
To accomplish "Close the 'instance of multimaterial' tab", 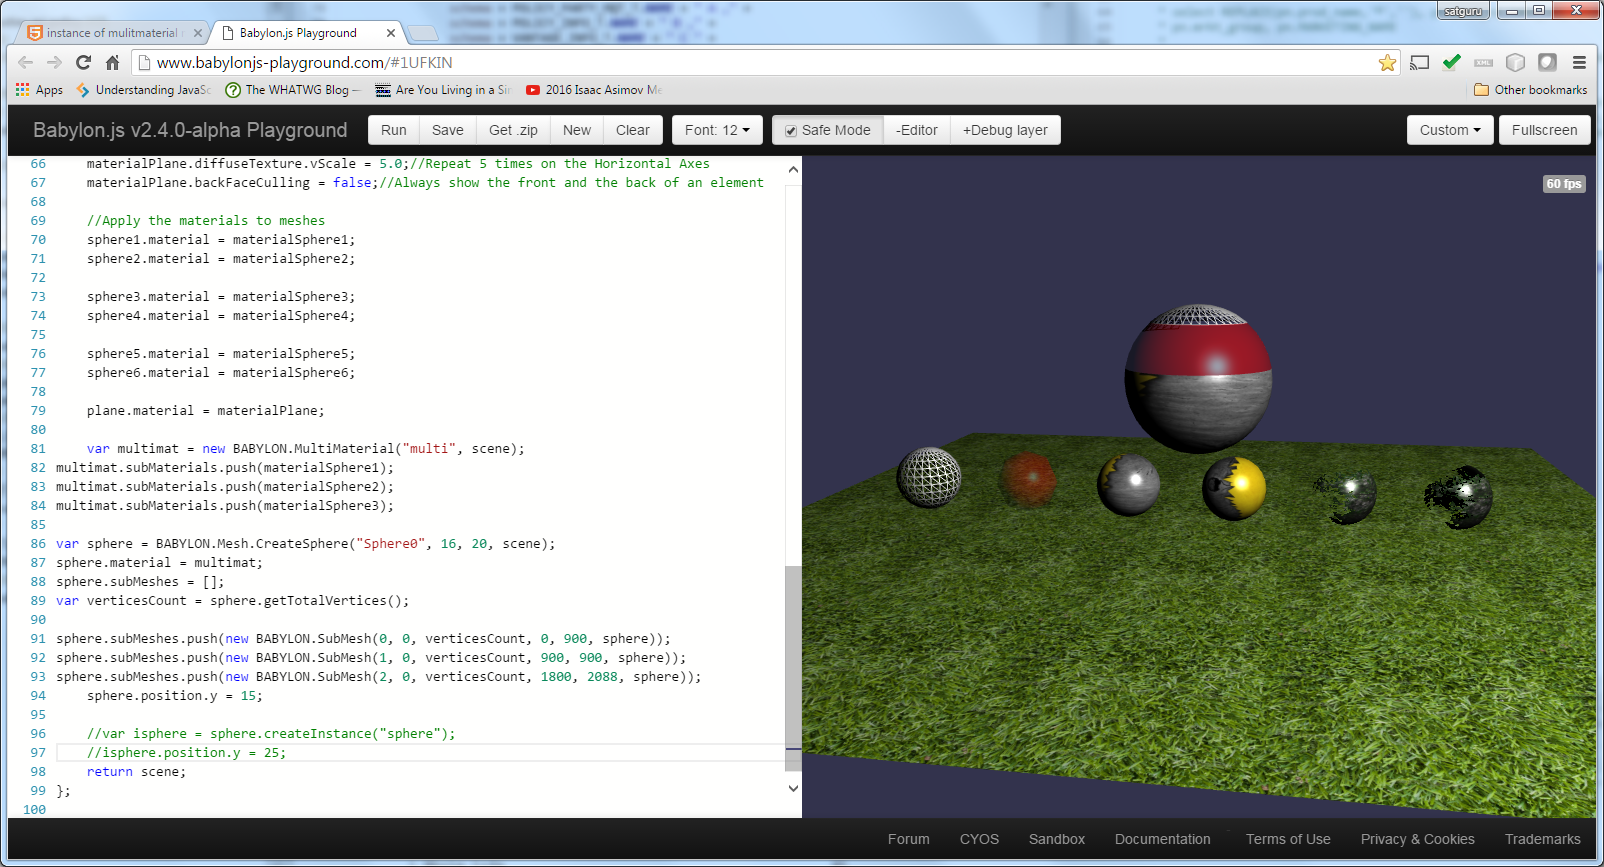I will click(197, 33).
